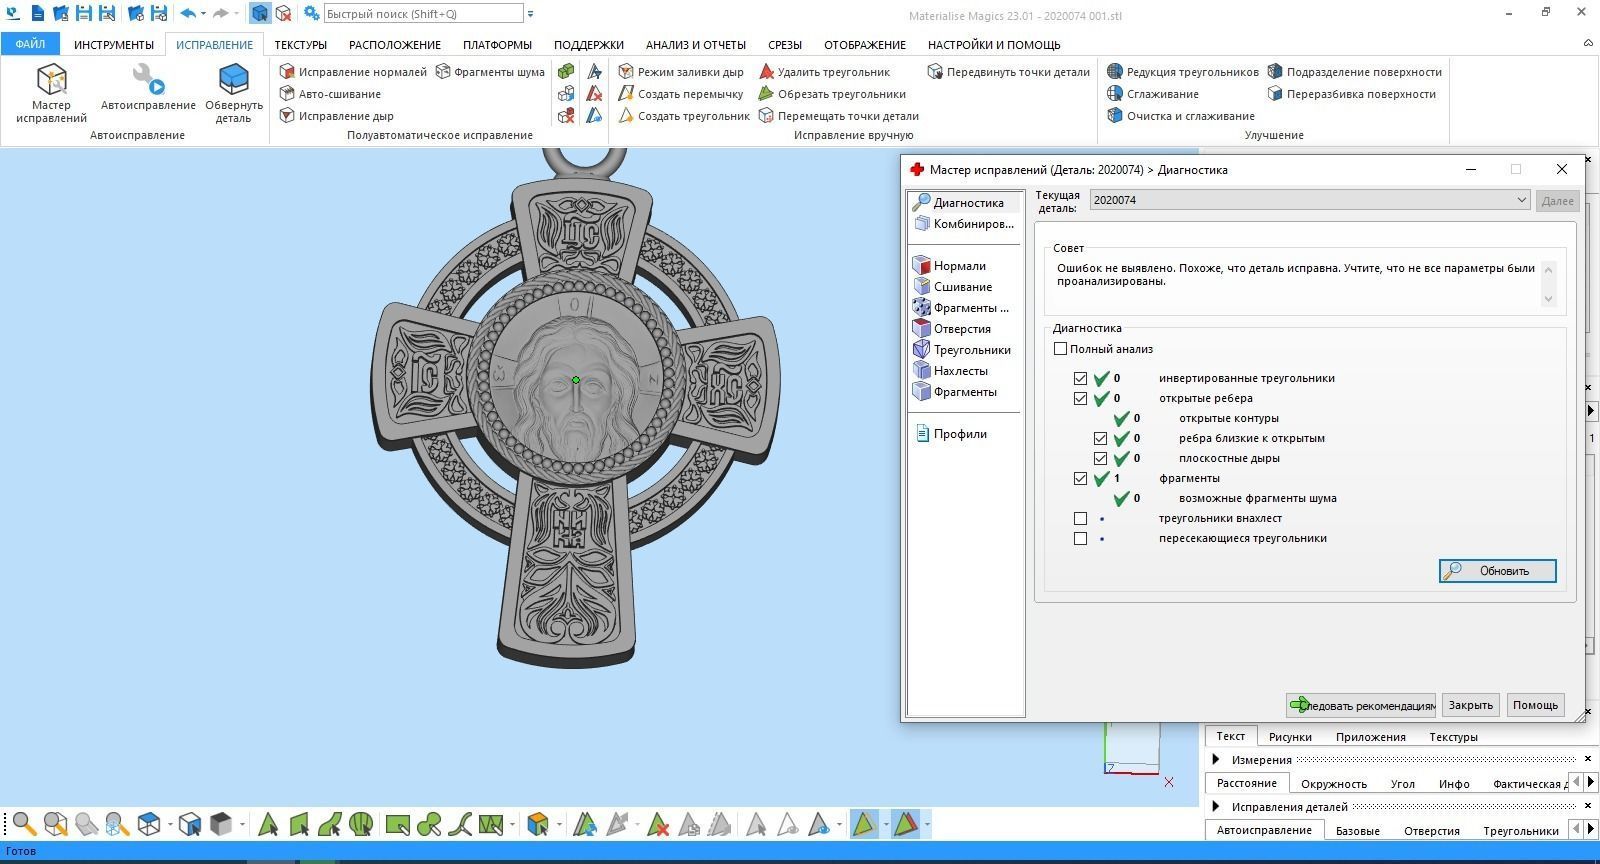Expand the Измерения panel section
Screen dimensions: 1600x864
pyautogui.click(x=1216, y=760)
